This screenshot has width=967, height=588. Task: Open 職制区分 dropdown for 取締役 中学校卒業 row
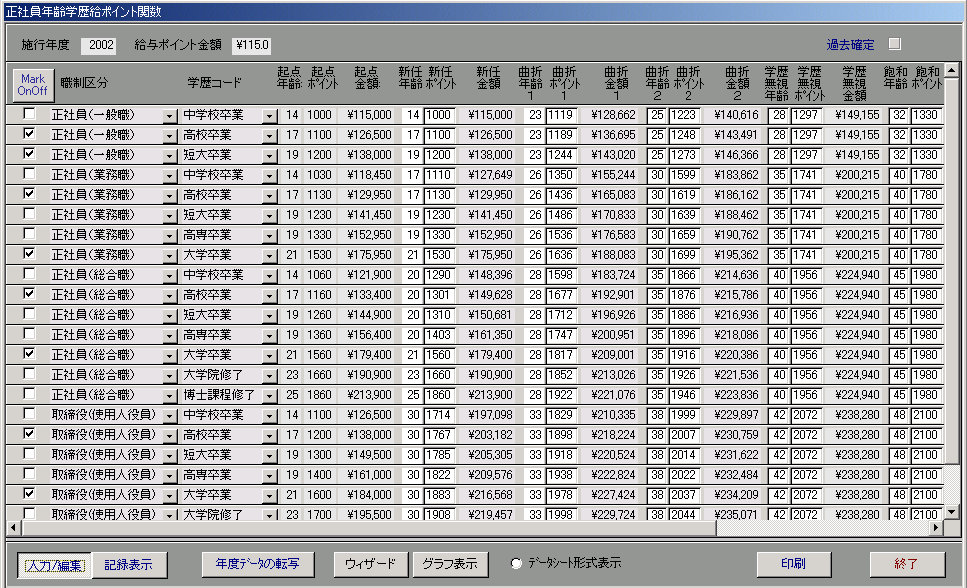pos(170,415)
